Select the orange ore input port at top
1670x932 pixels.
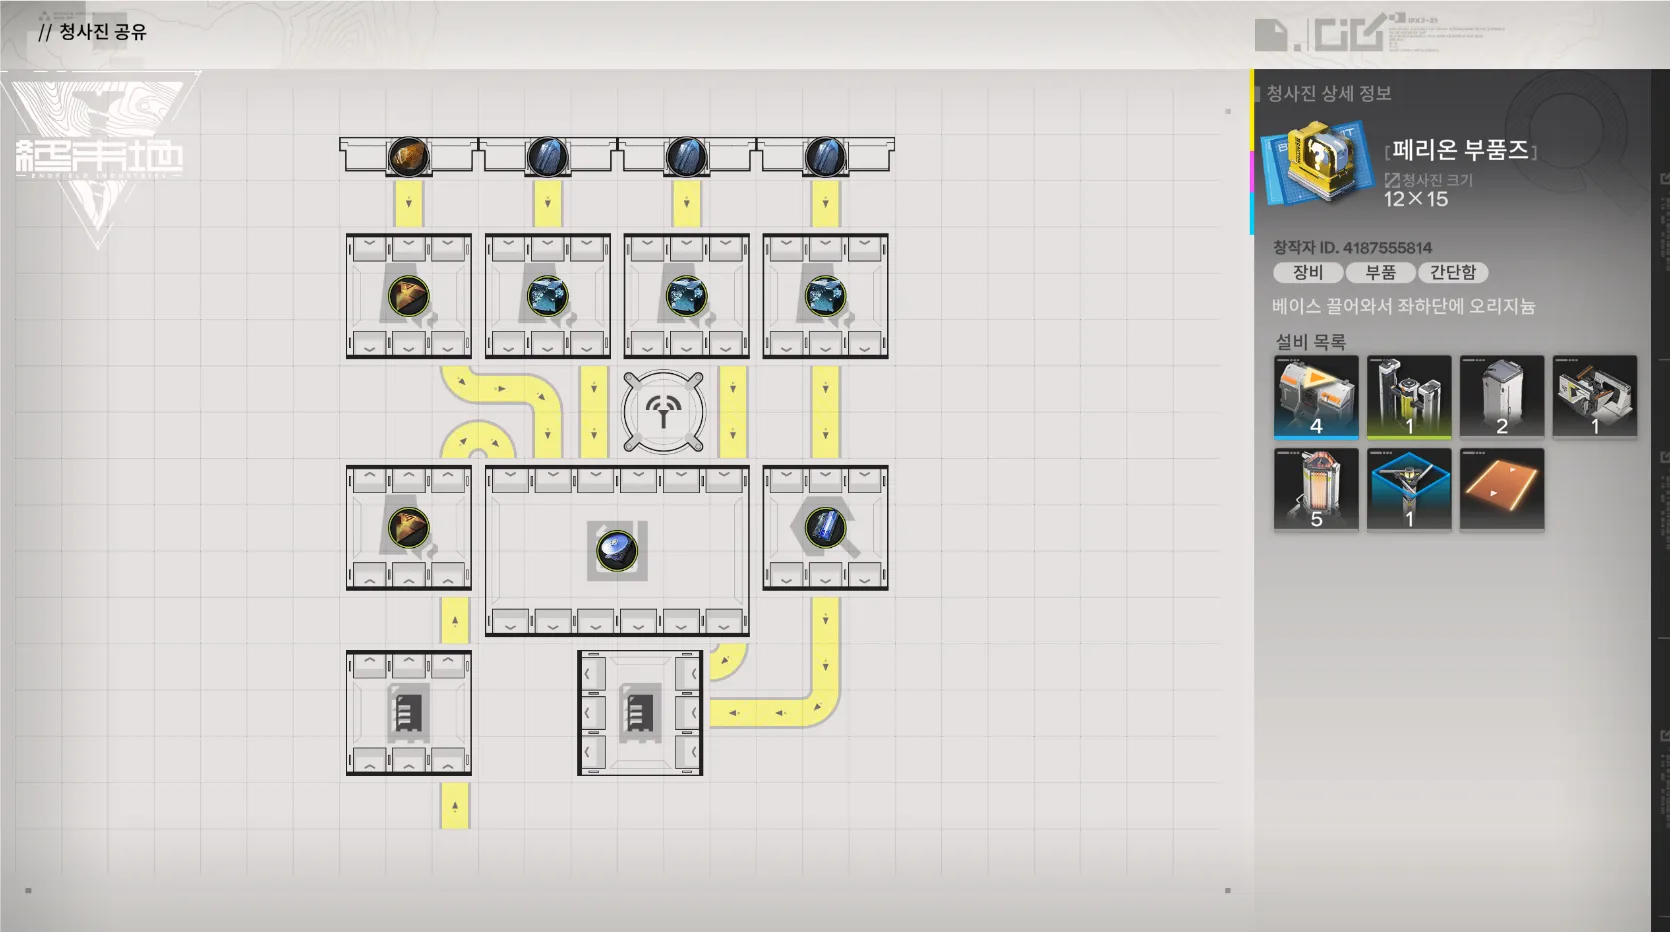[x=408, y=157]
